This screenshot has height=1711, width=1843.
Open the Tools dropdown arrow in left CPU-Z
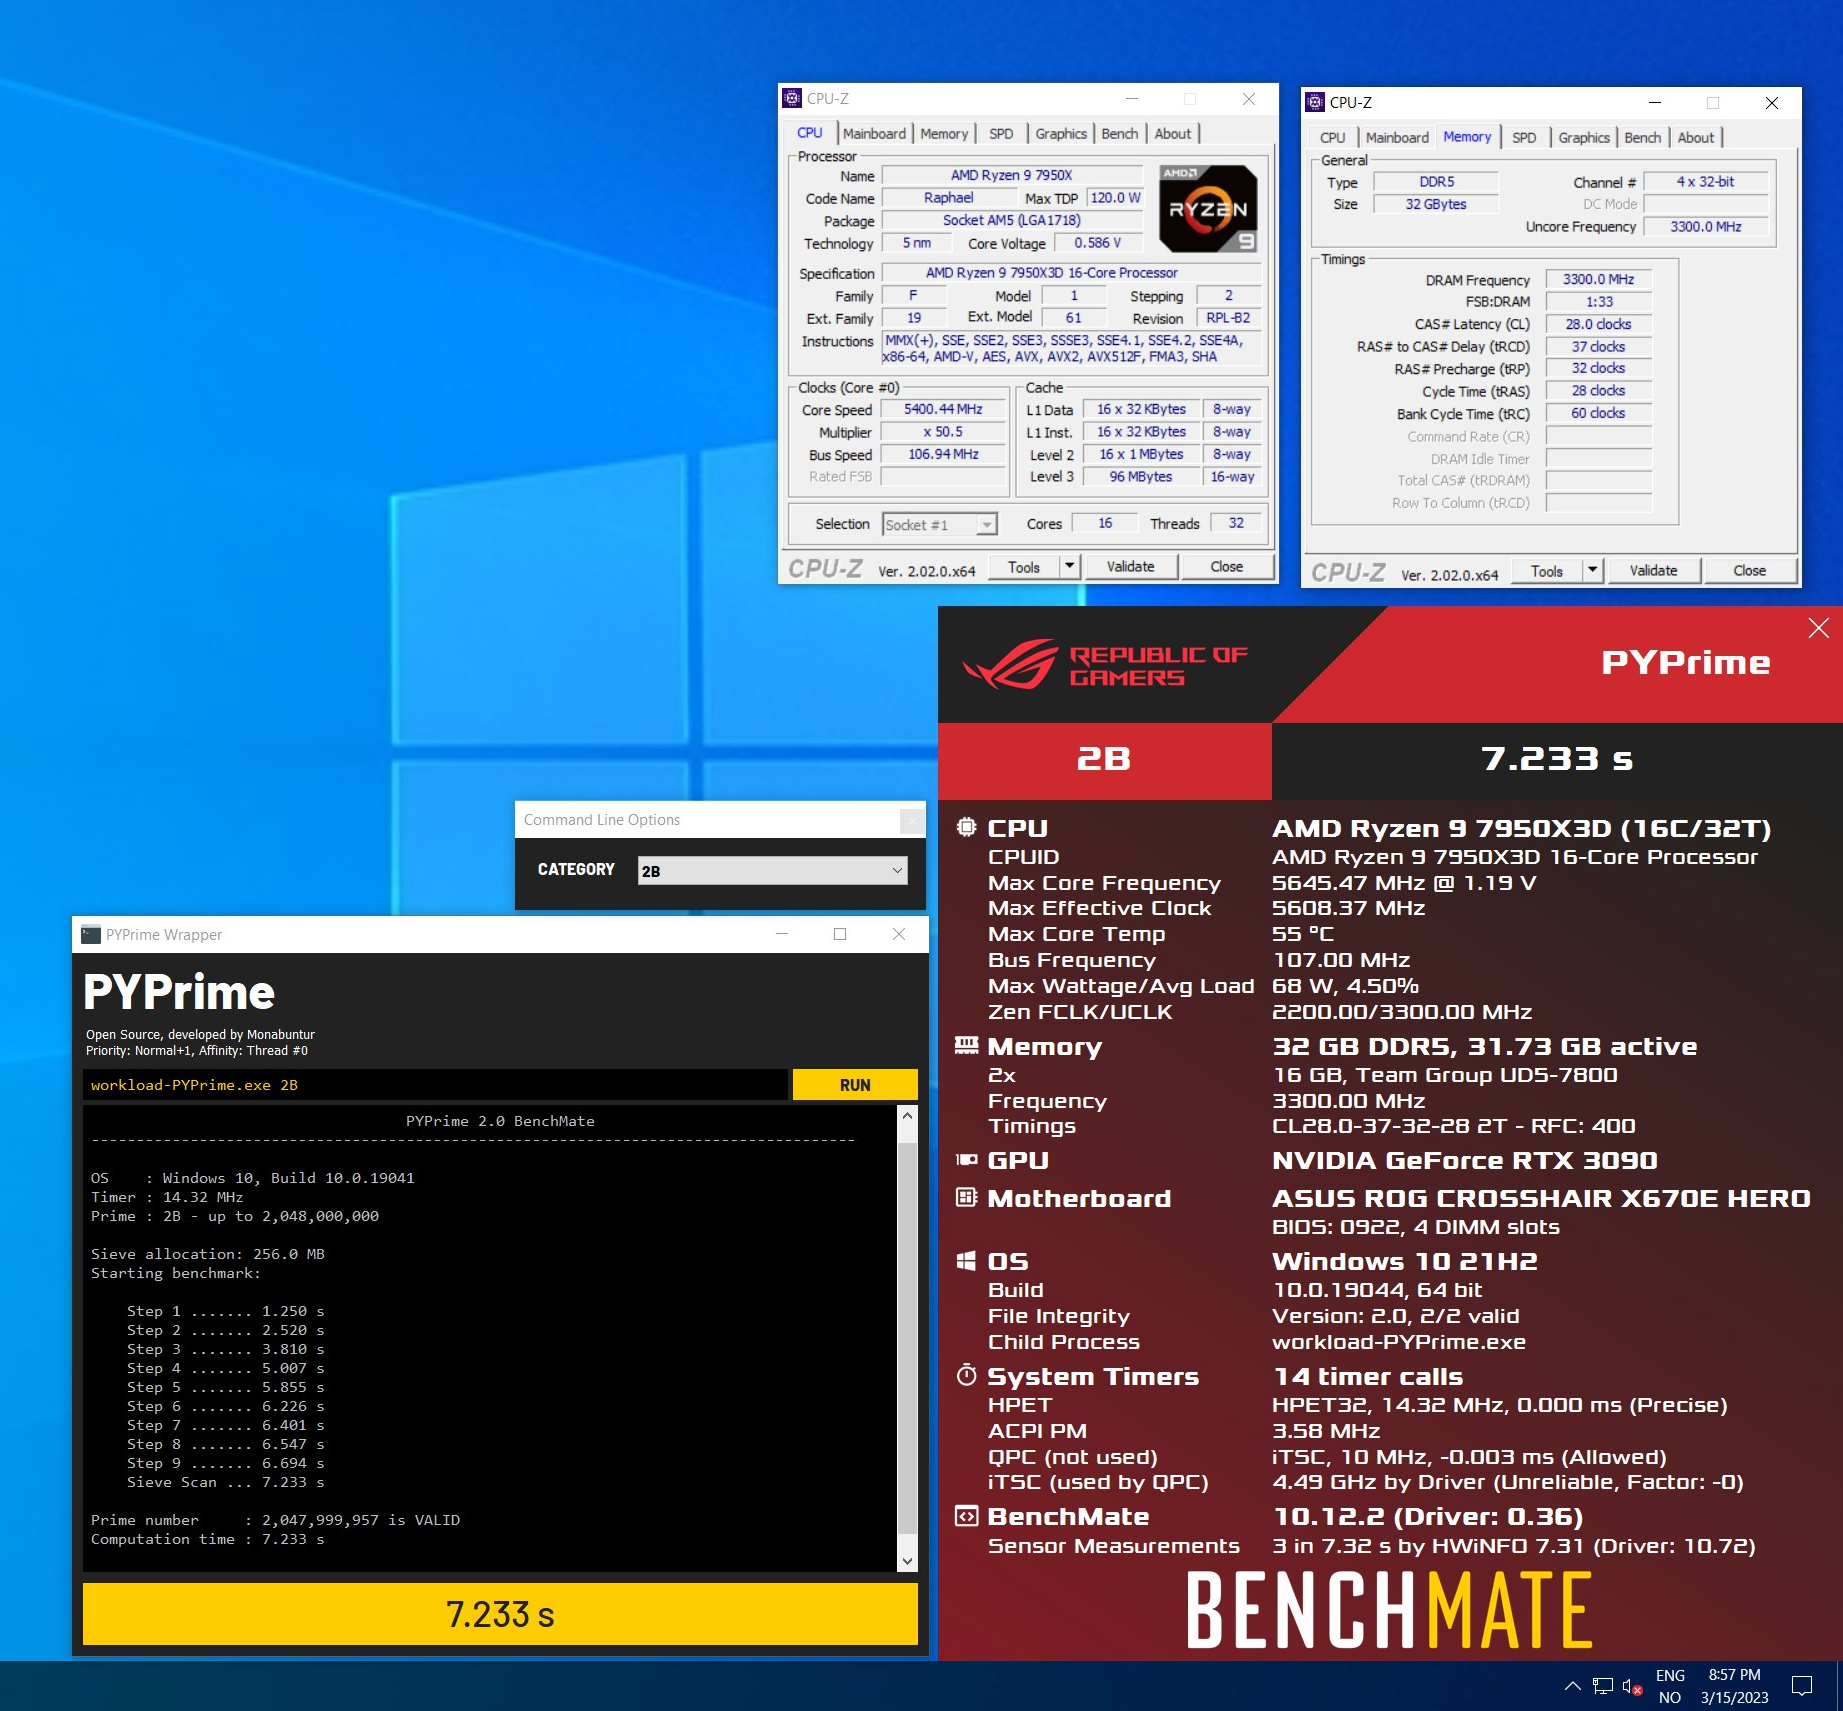point(1069,566)
